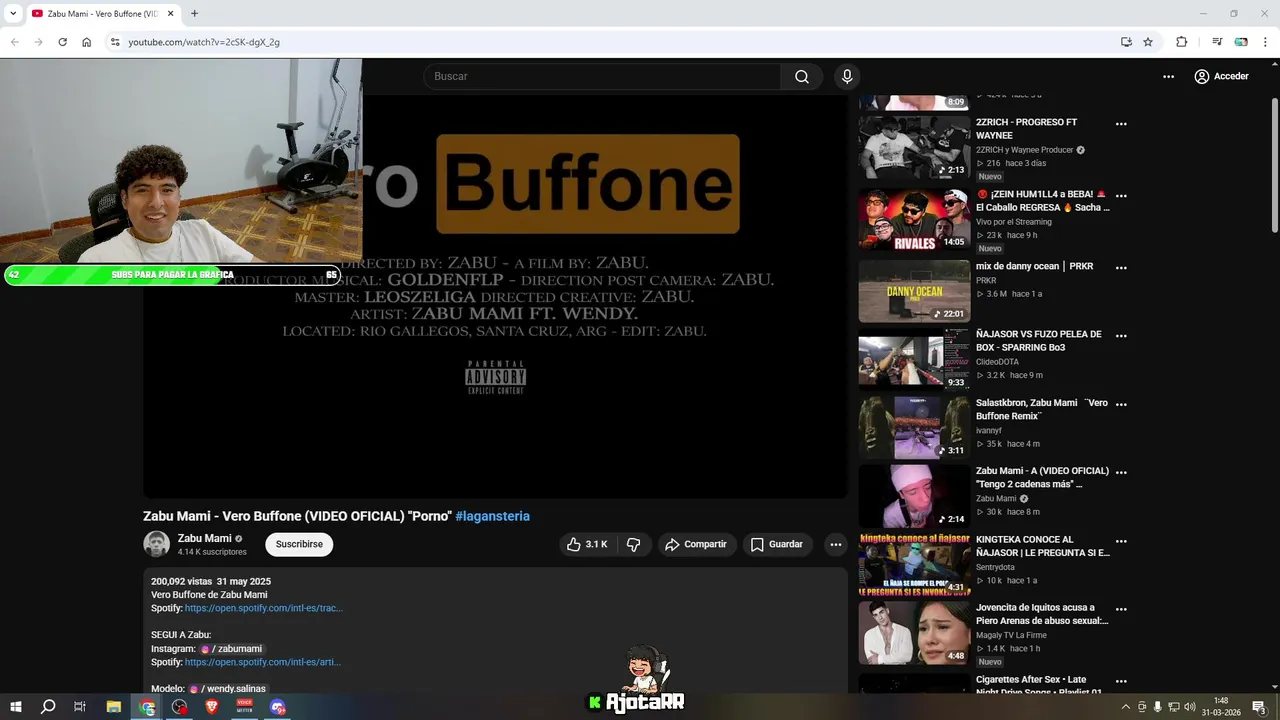Viewport: 1280px width, 720px height.
Task: Open File Explorer from taskbar
Action: click(x=114, y=707)
